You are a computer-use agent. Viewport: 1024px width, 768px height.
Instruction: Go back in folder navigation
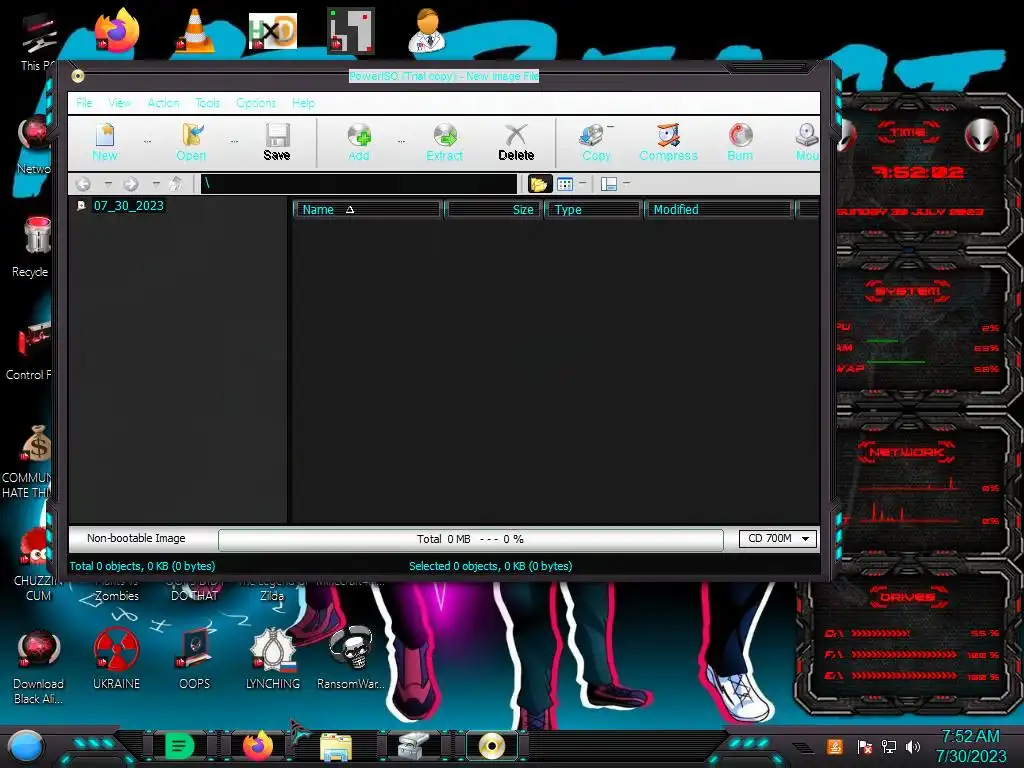click(x=83, y=184)
